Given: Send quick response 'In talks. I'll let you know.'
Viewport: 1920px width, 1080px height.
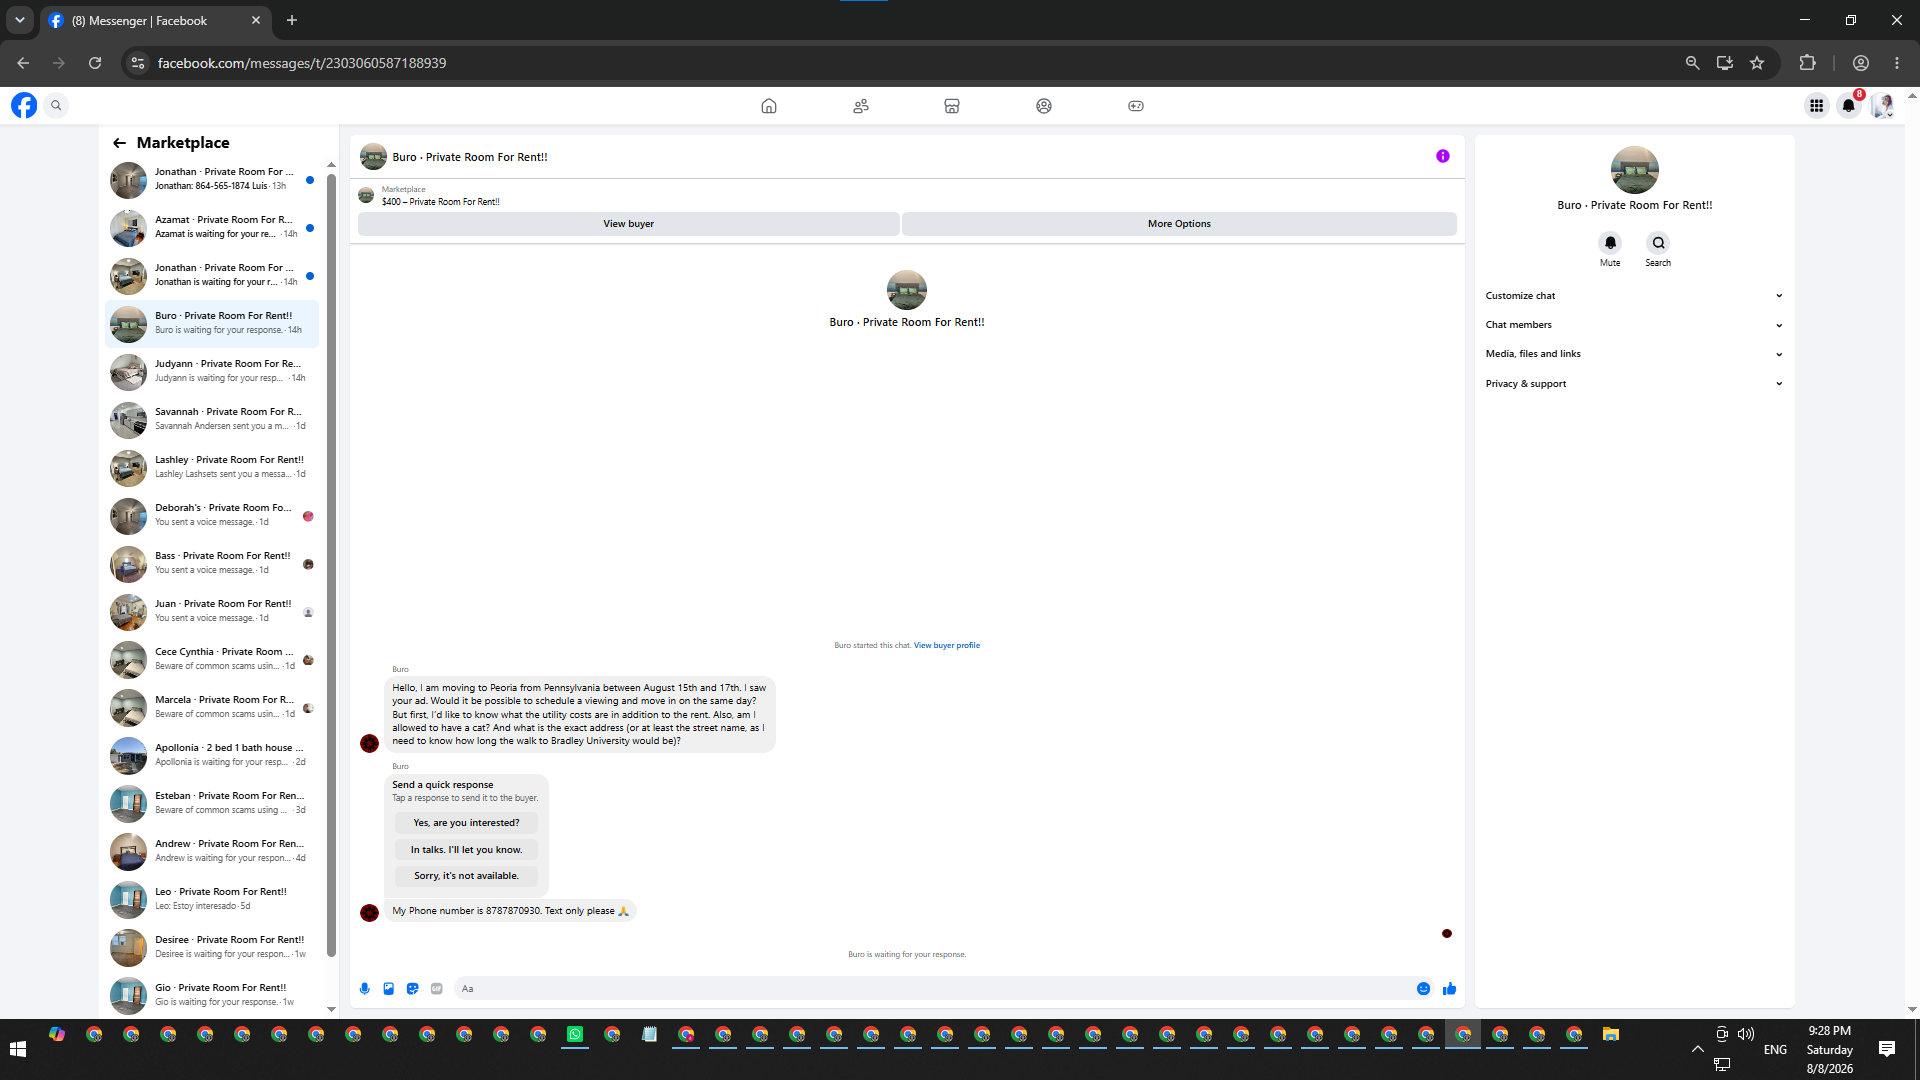Looking at the screenshot, I should pos(466,850).
